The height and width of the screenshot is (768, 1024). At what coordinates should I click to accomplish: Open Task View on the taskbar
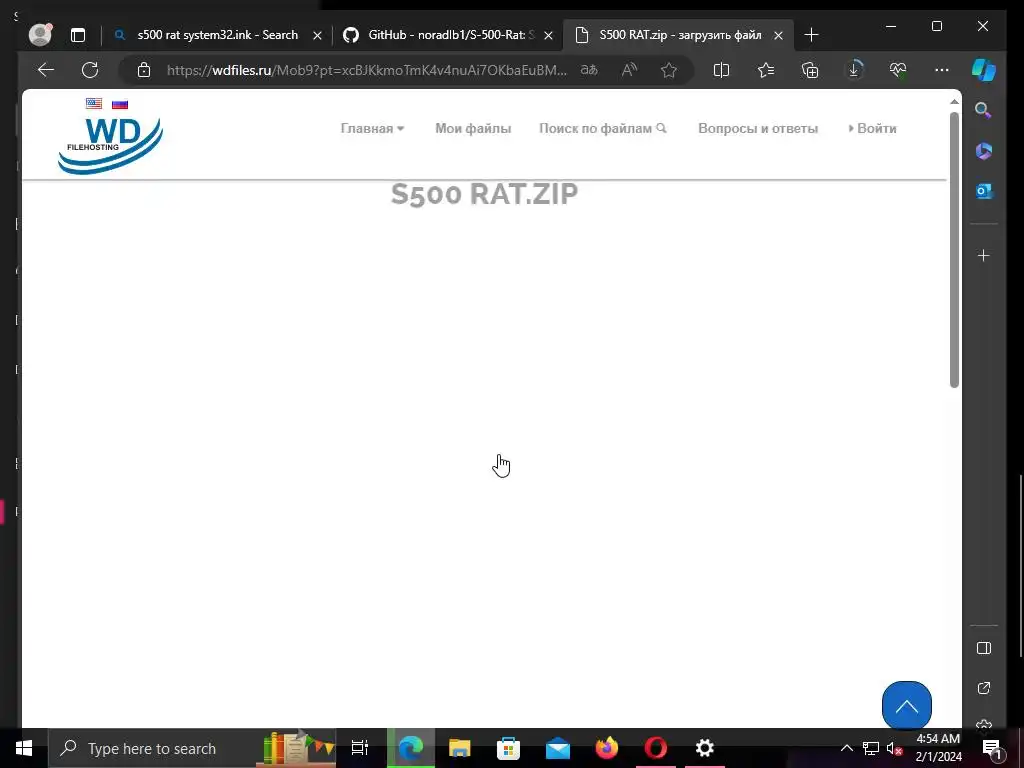point(359,748)
